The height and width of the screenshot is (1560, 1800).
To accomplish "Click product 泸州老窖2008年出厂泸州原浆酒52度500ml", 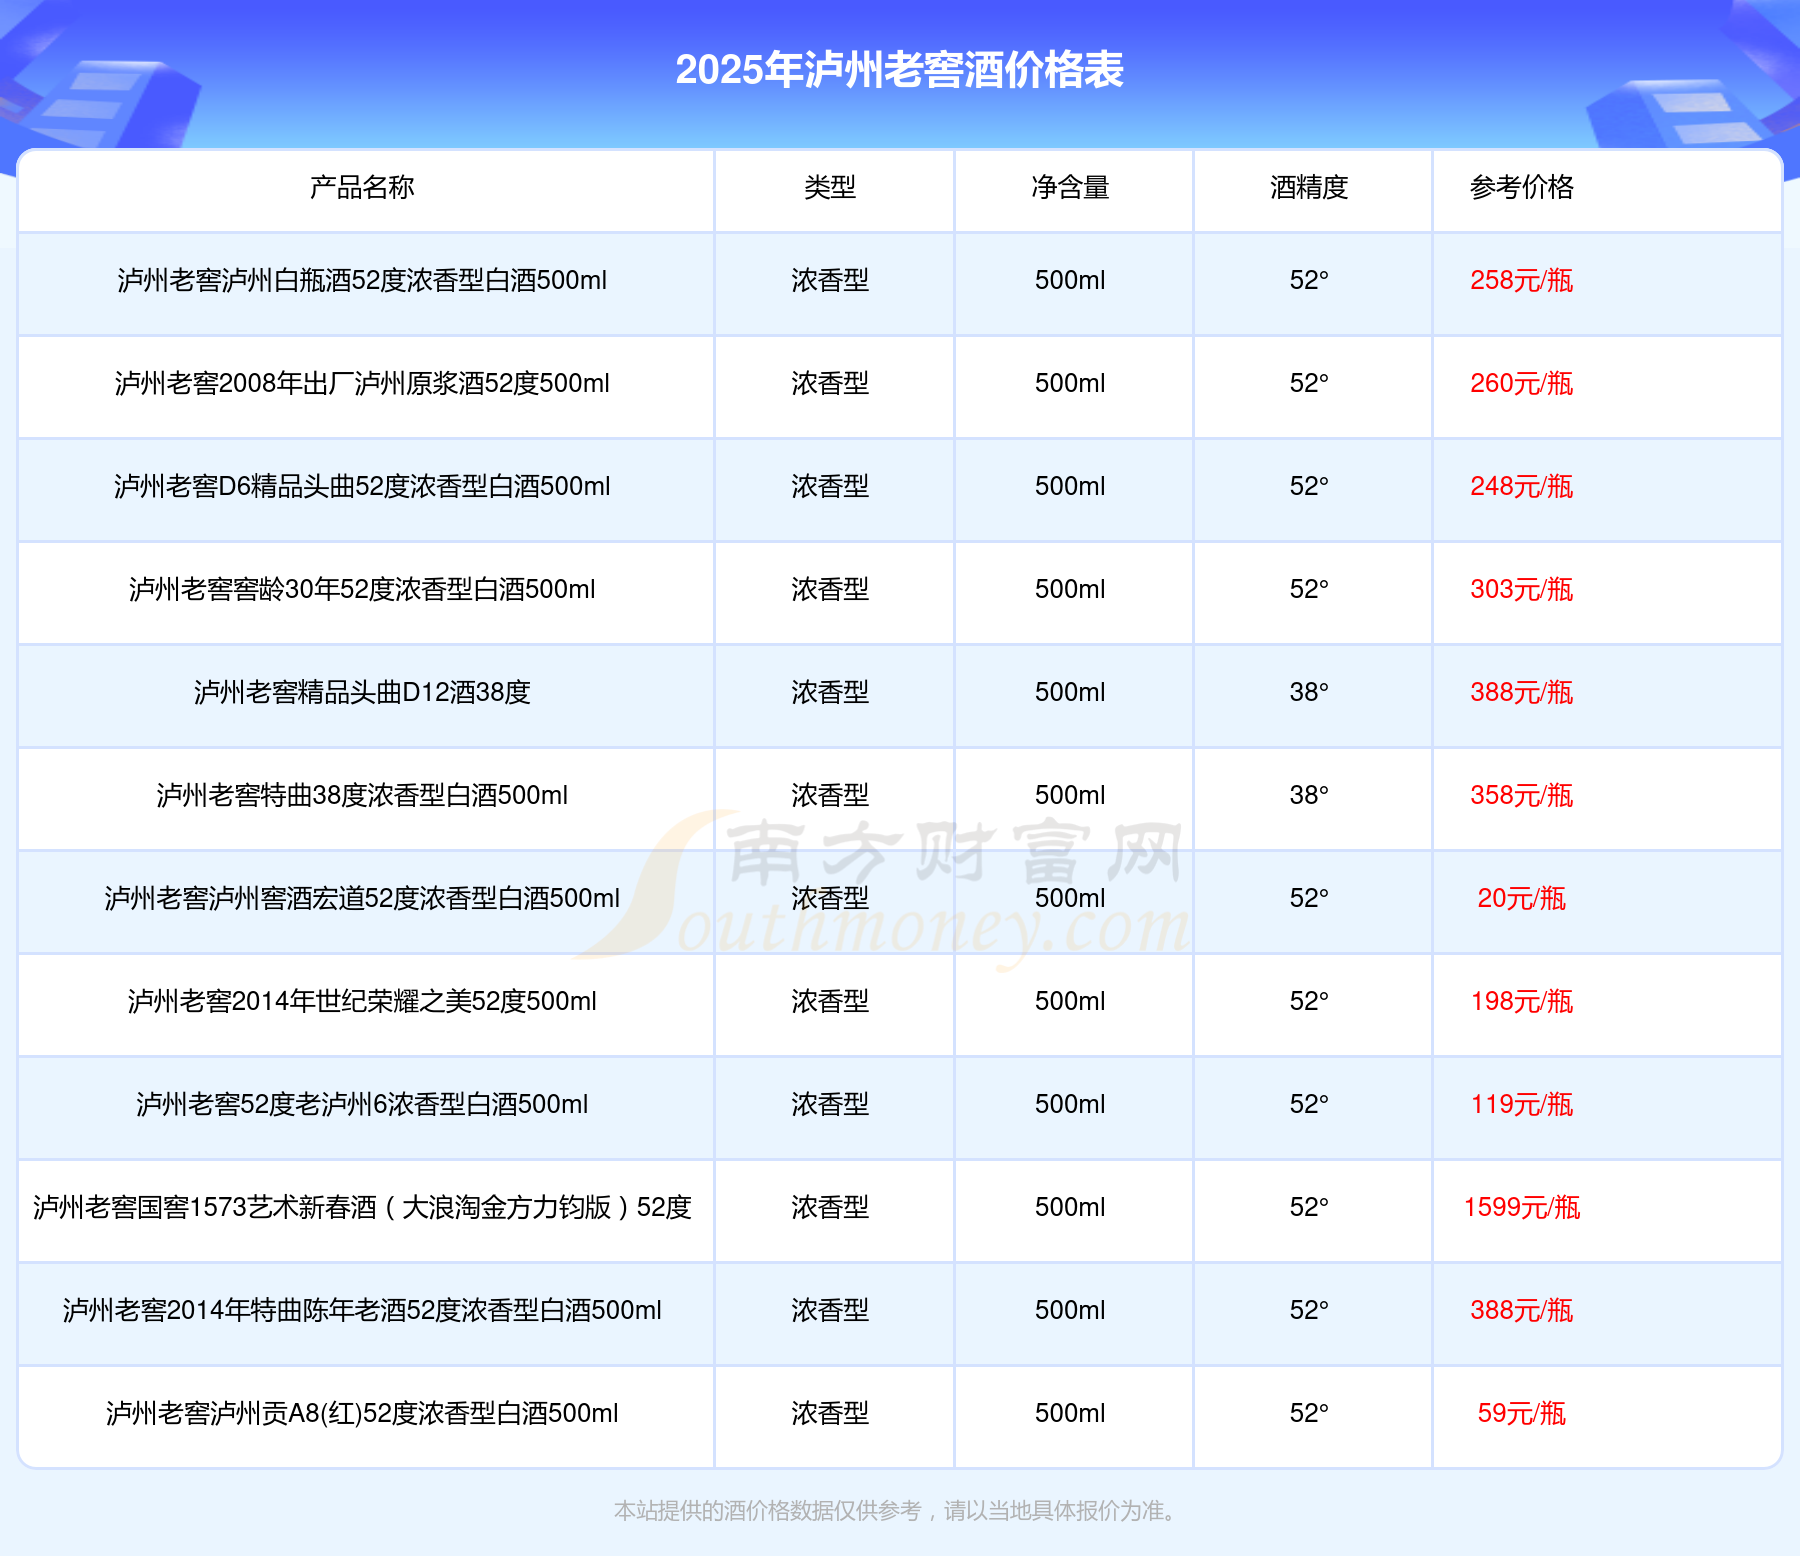I will 362,384.
